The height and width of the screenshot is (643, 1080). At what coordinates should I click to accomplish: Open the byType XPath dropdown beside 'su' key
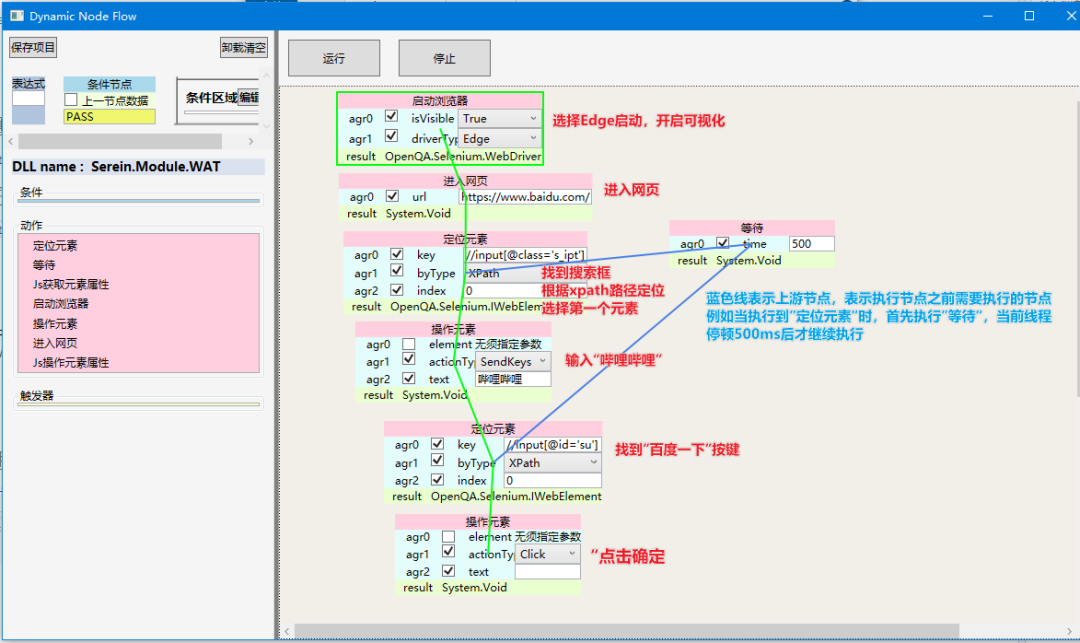pos(553,463)
